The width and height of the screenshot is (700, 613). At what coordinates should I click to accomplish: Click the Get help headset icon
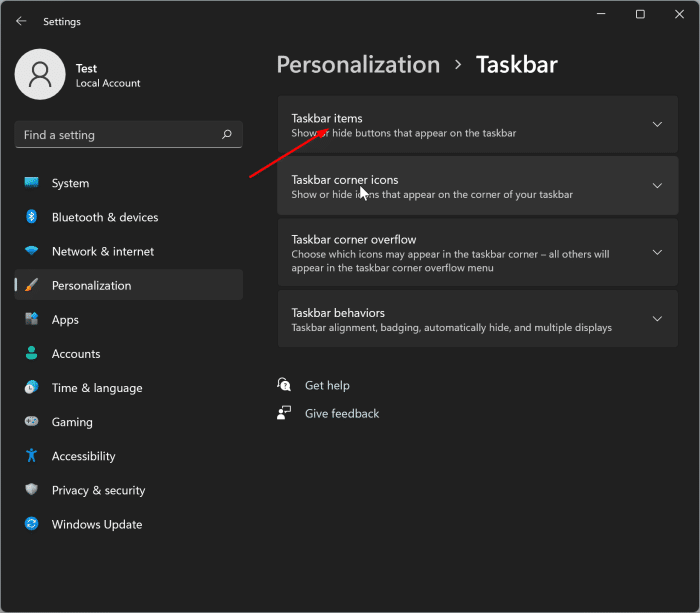click(x=284, y=385)
